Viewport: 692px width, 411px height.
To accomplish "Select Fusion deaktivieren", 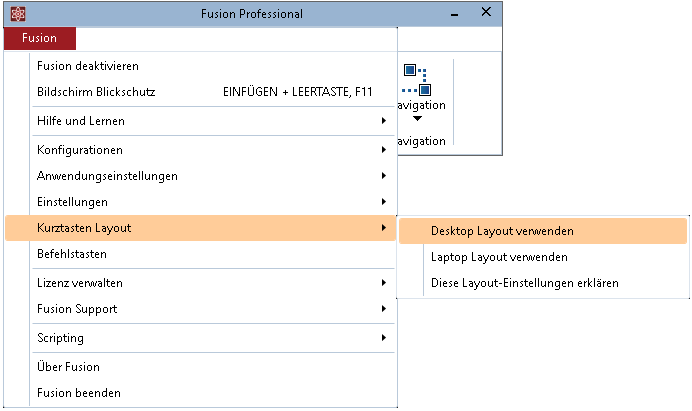I will 88,66.
